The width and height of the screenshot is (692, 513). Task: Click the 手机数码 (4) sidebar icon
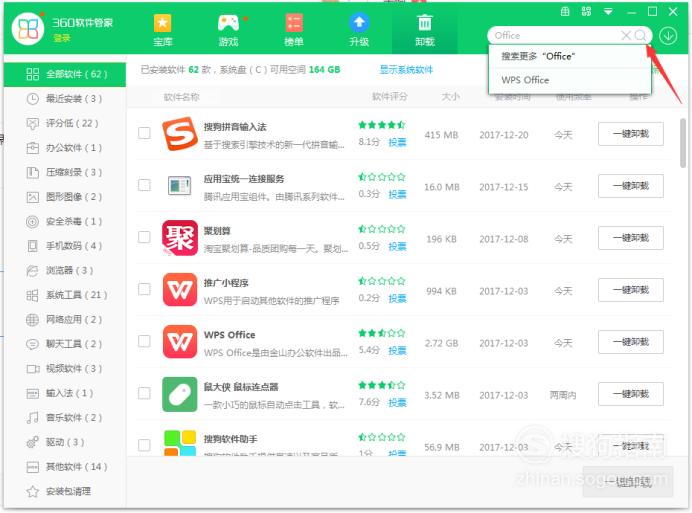(33, 246)
